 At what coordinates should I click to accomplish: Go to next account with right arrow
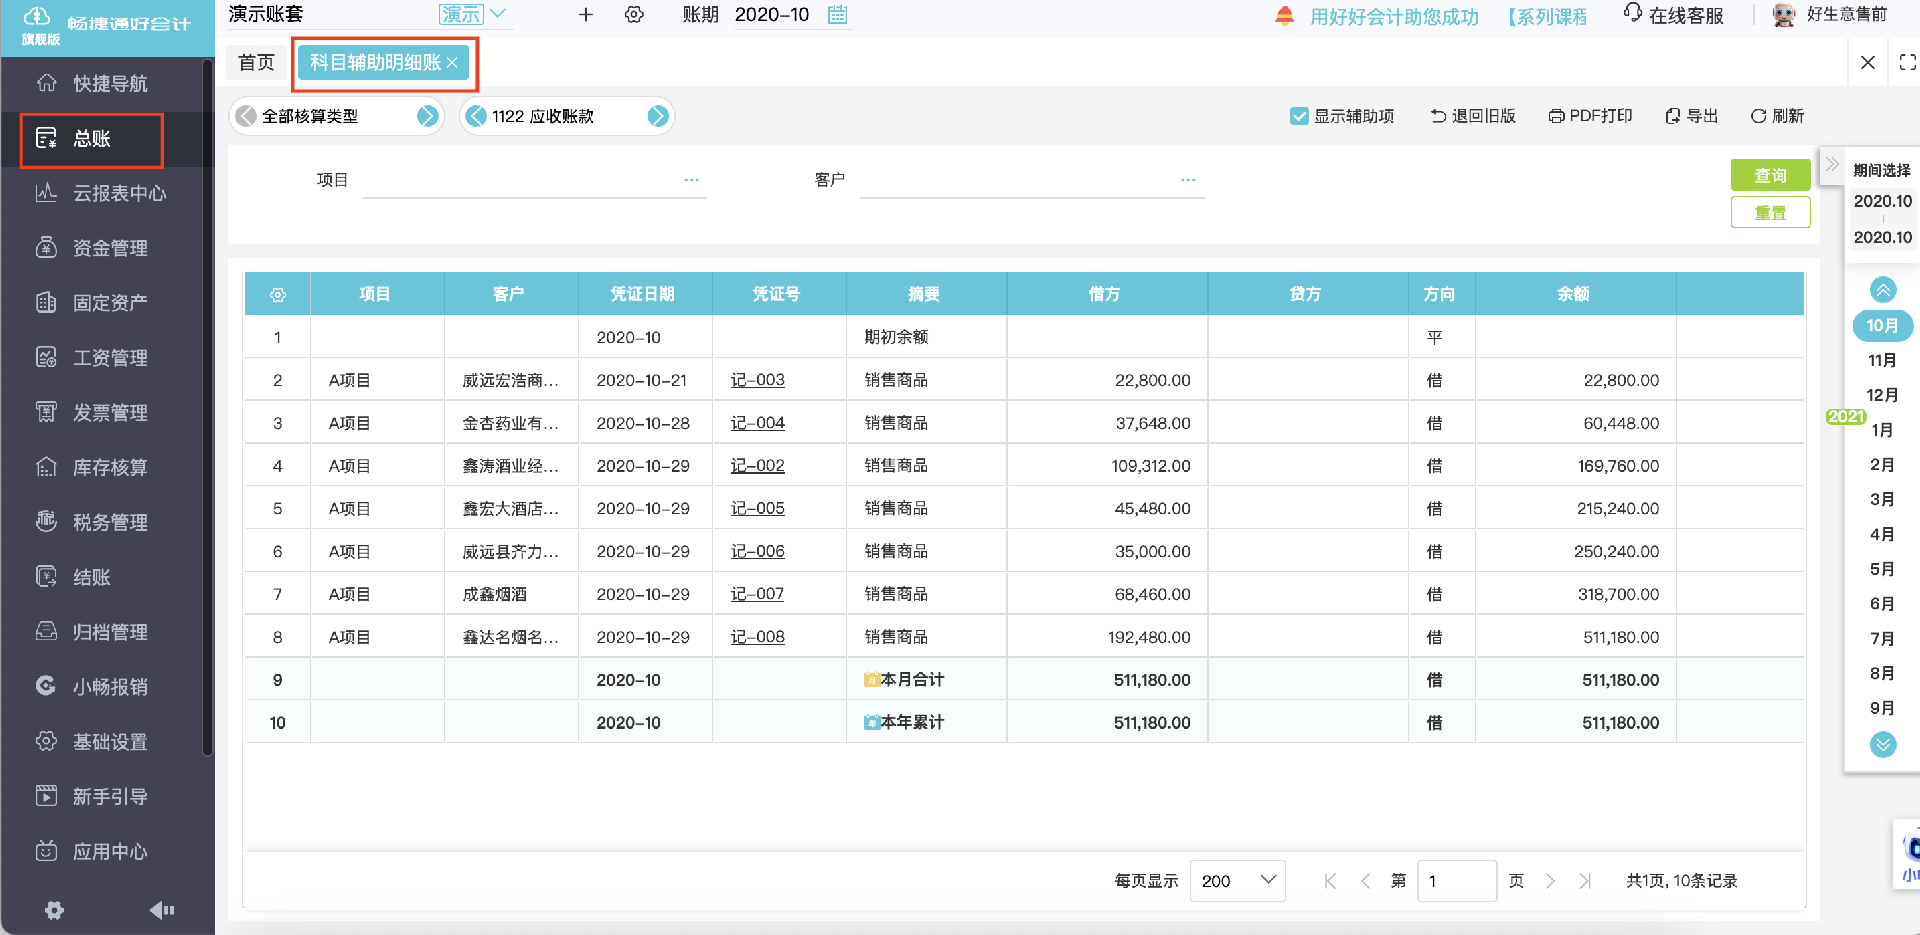click(657, 116)
